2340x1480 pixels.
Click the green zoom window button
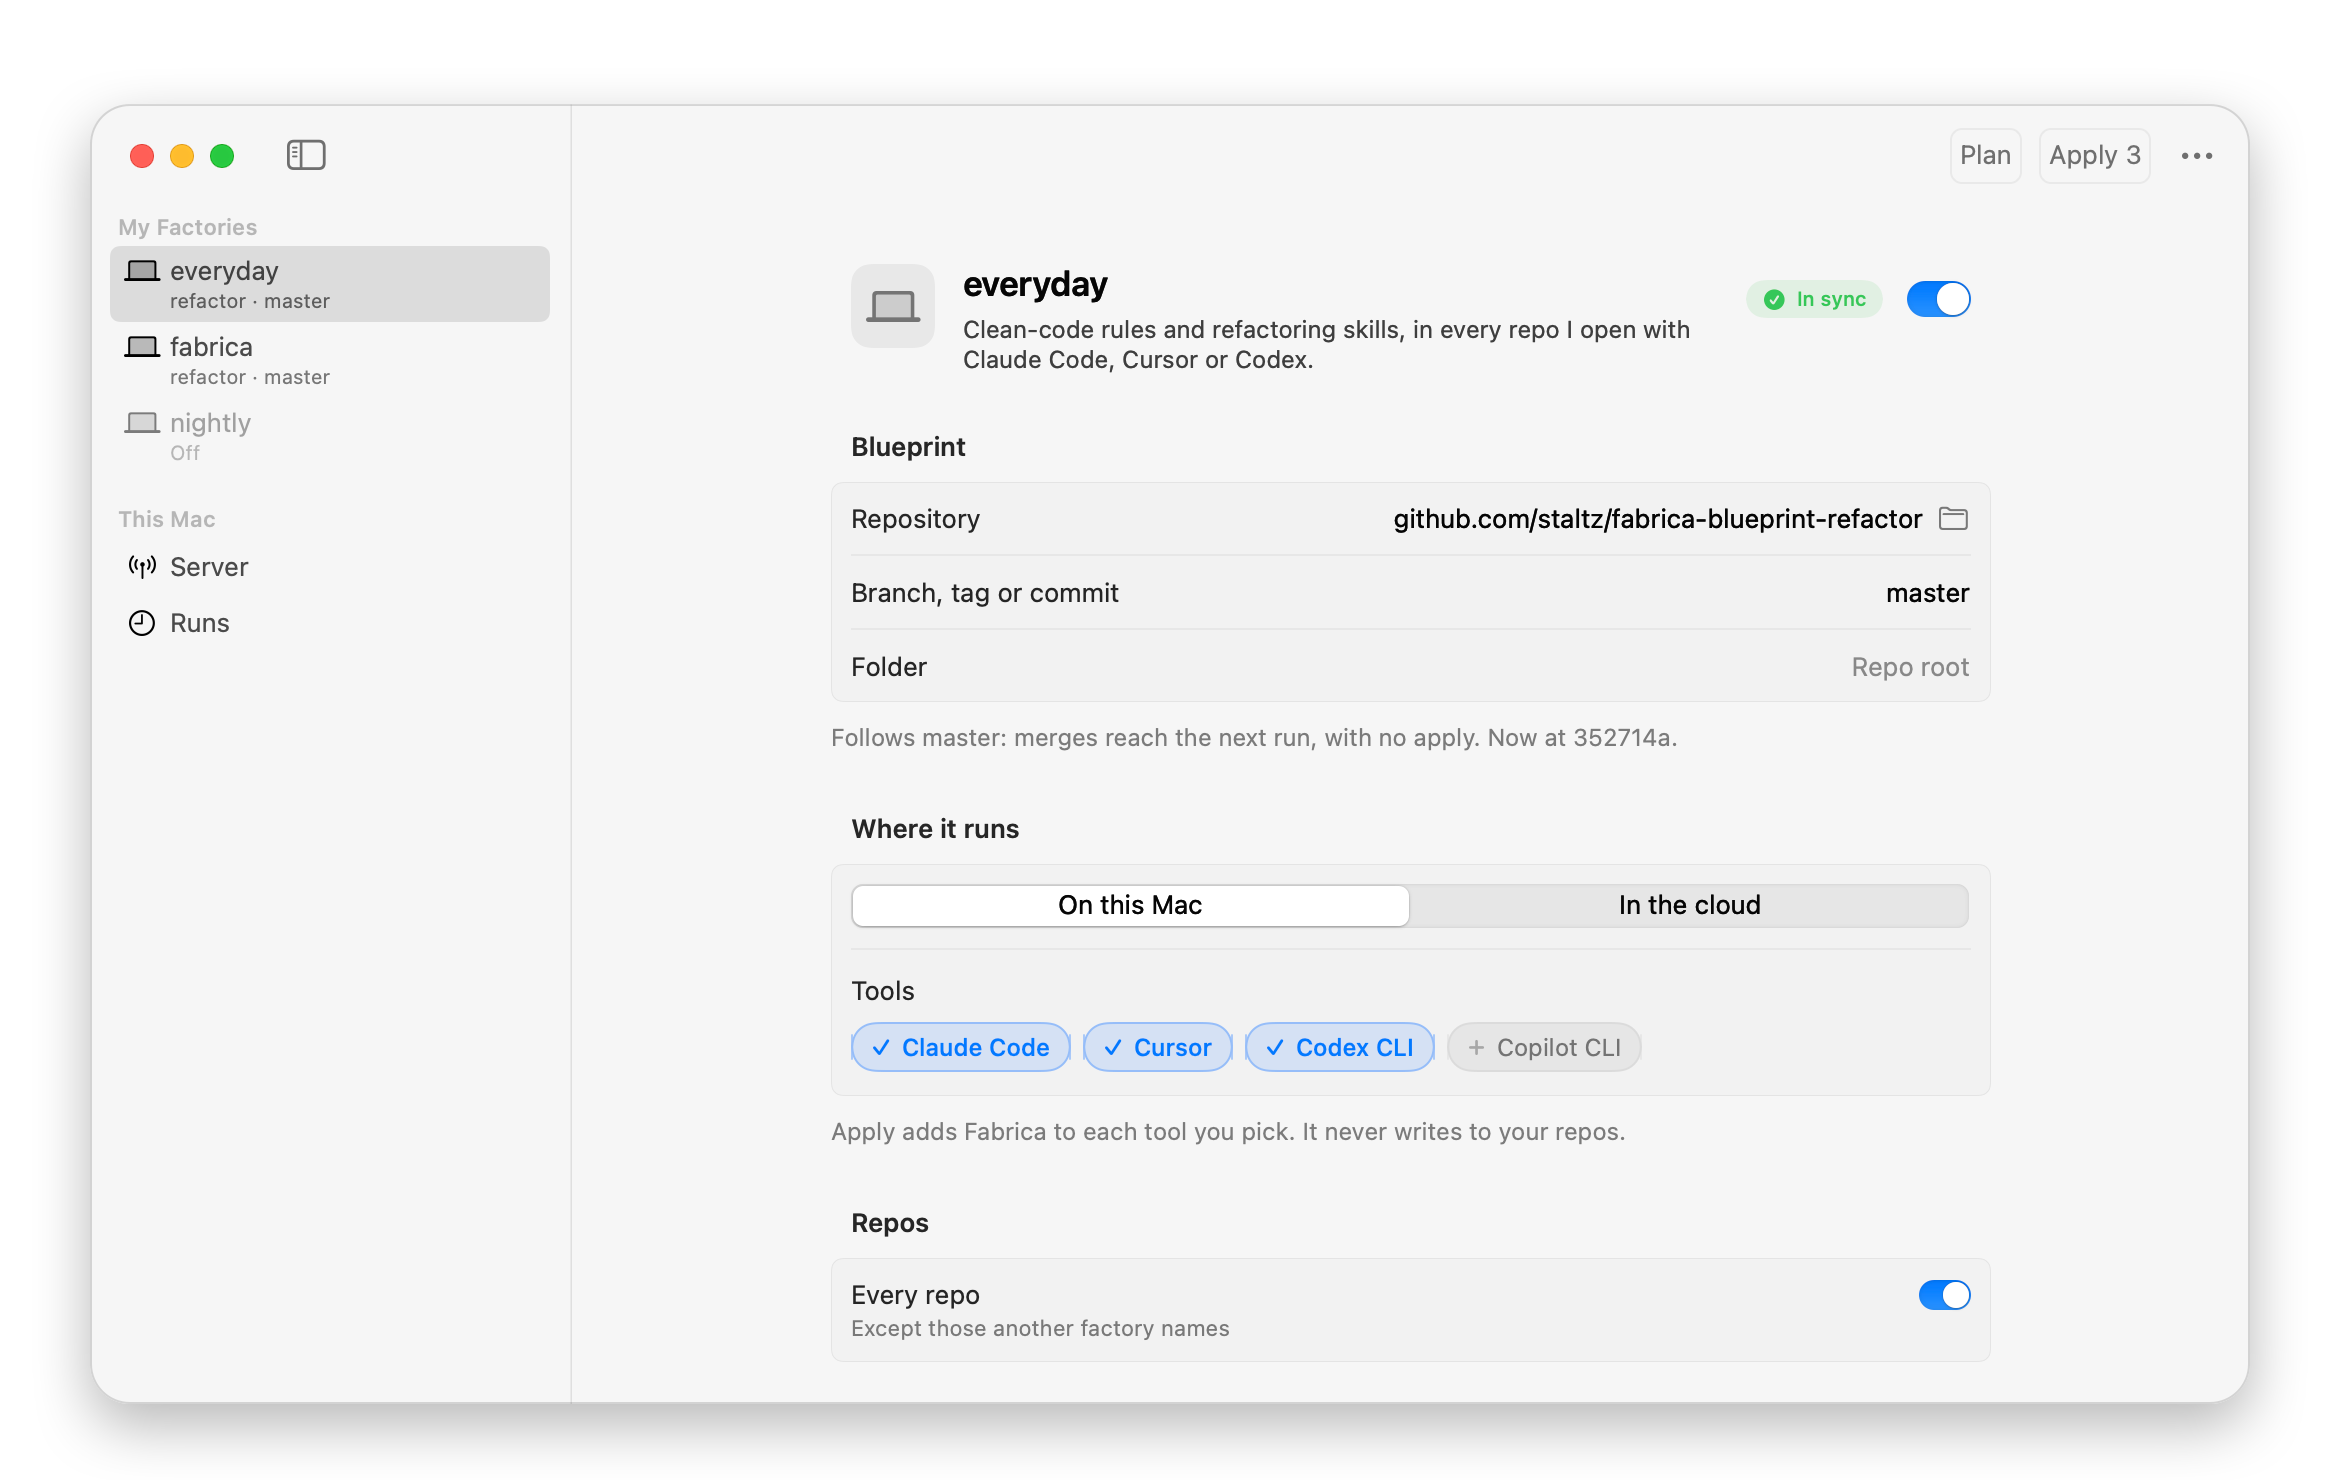pyautogui.click(x=222, y=156)
